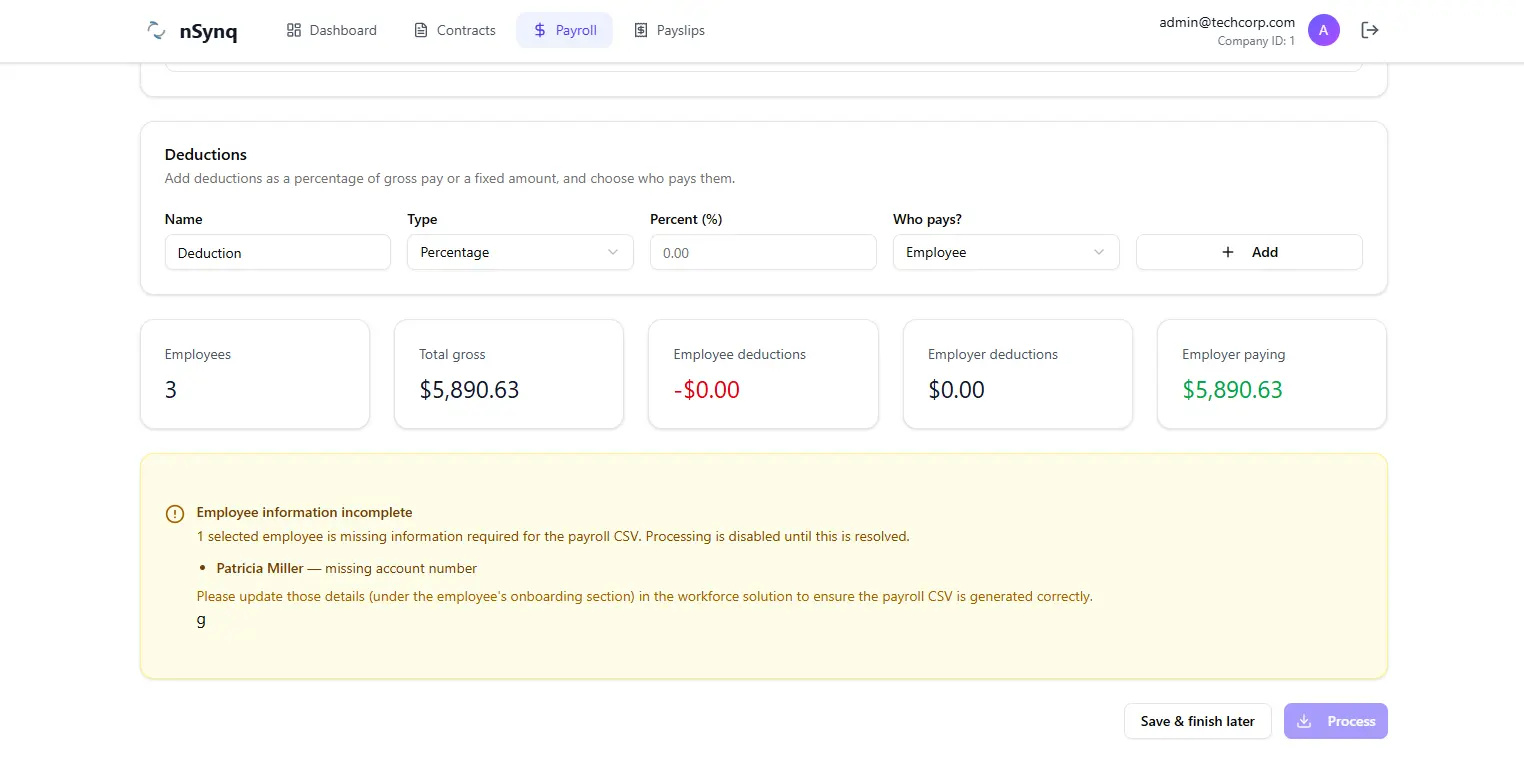Switch to the Payslips tab
This screenshot has width=1524, height=764.
(x=669, y=30)
